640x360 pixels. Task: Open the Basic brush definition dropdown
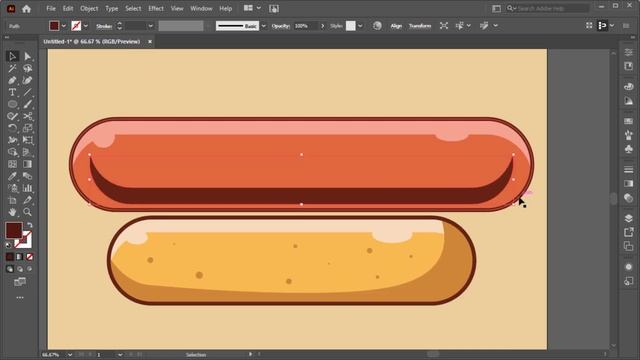tap(264, 26)
